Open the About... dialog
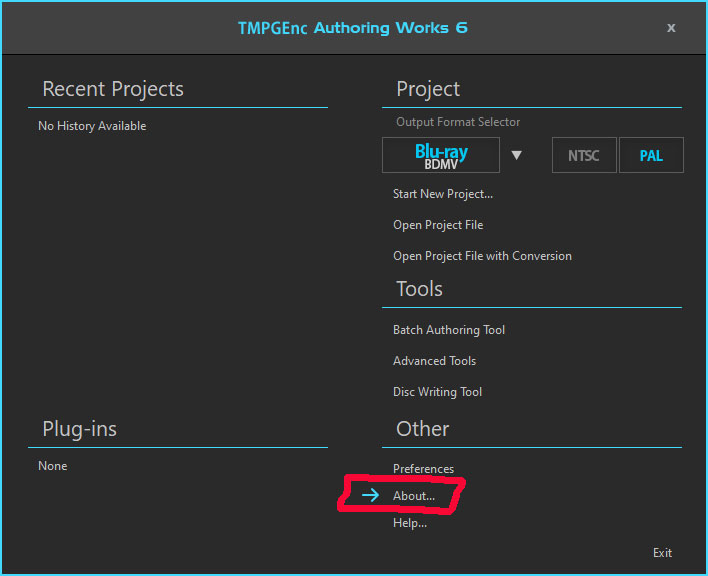Screen dimensions: 708x576 click(414, 496)
